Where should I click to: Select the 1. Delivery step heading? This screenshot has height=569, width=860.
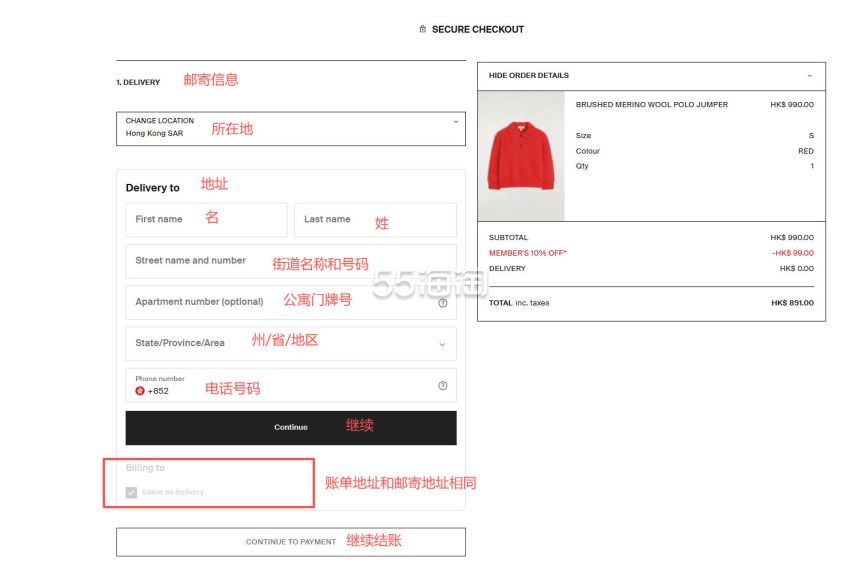138,83
